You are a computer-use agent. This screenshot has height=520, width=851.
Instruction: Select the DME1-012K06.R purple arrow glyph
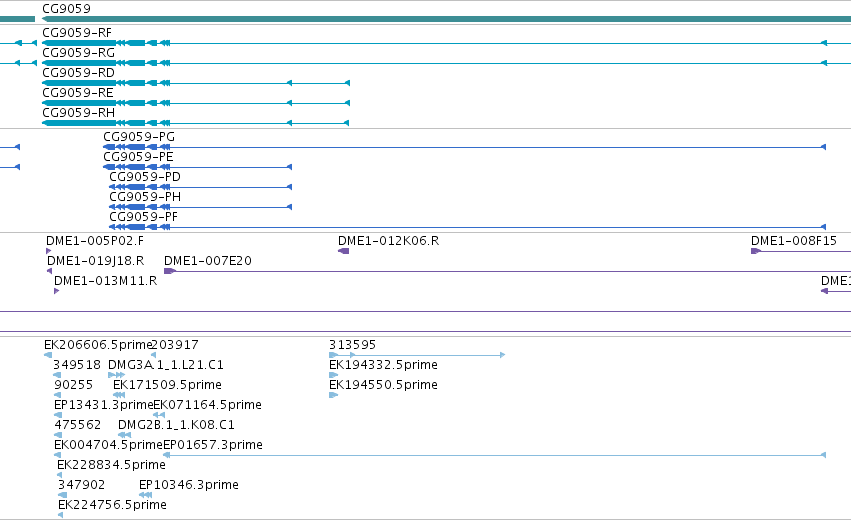click(x=344, y=251)
